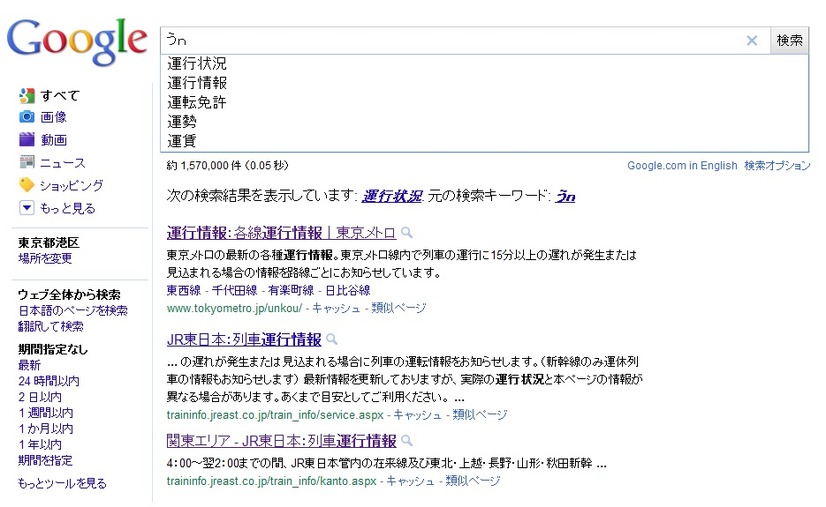Expand the もっと見る dropdown arrow

pyautogui.click(x=27, y=208)
